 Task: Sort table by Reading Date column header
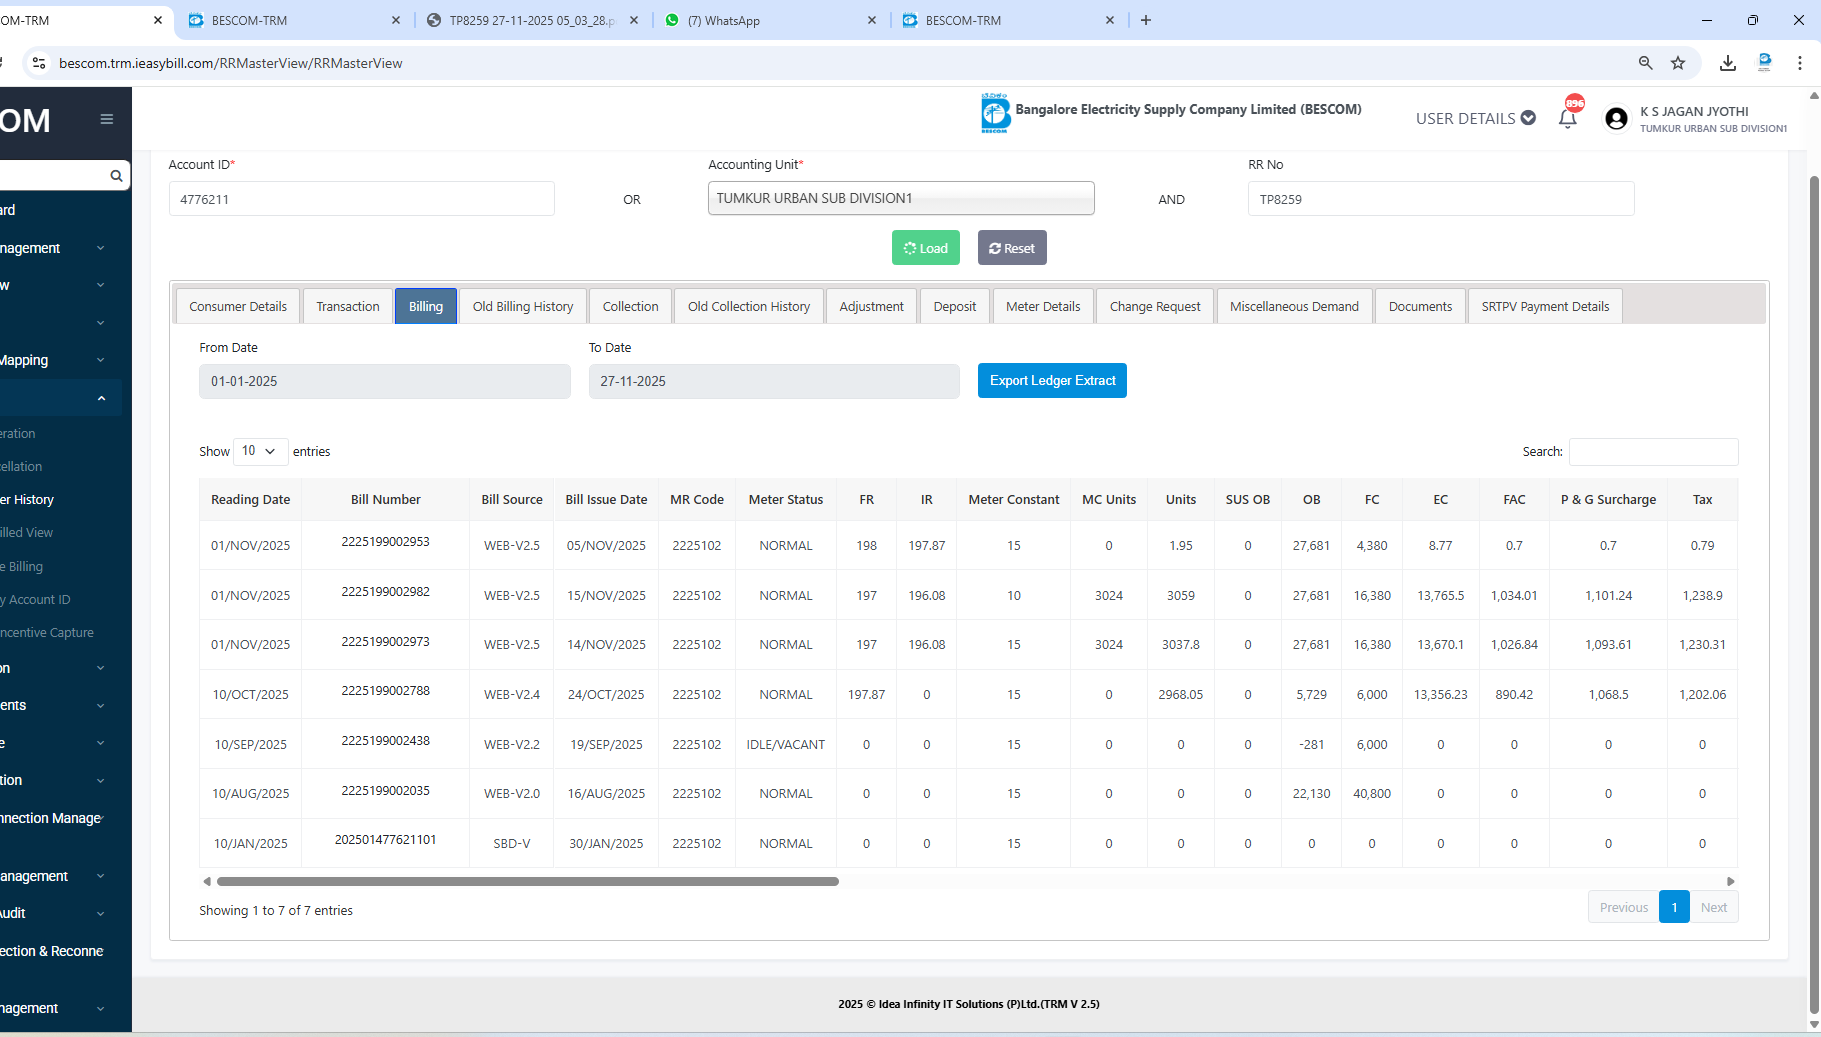[250, 499]
